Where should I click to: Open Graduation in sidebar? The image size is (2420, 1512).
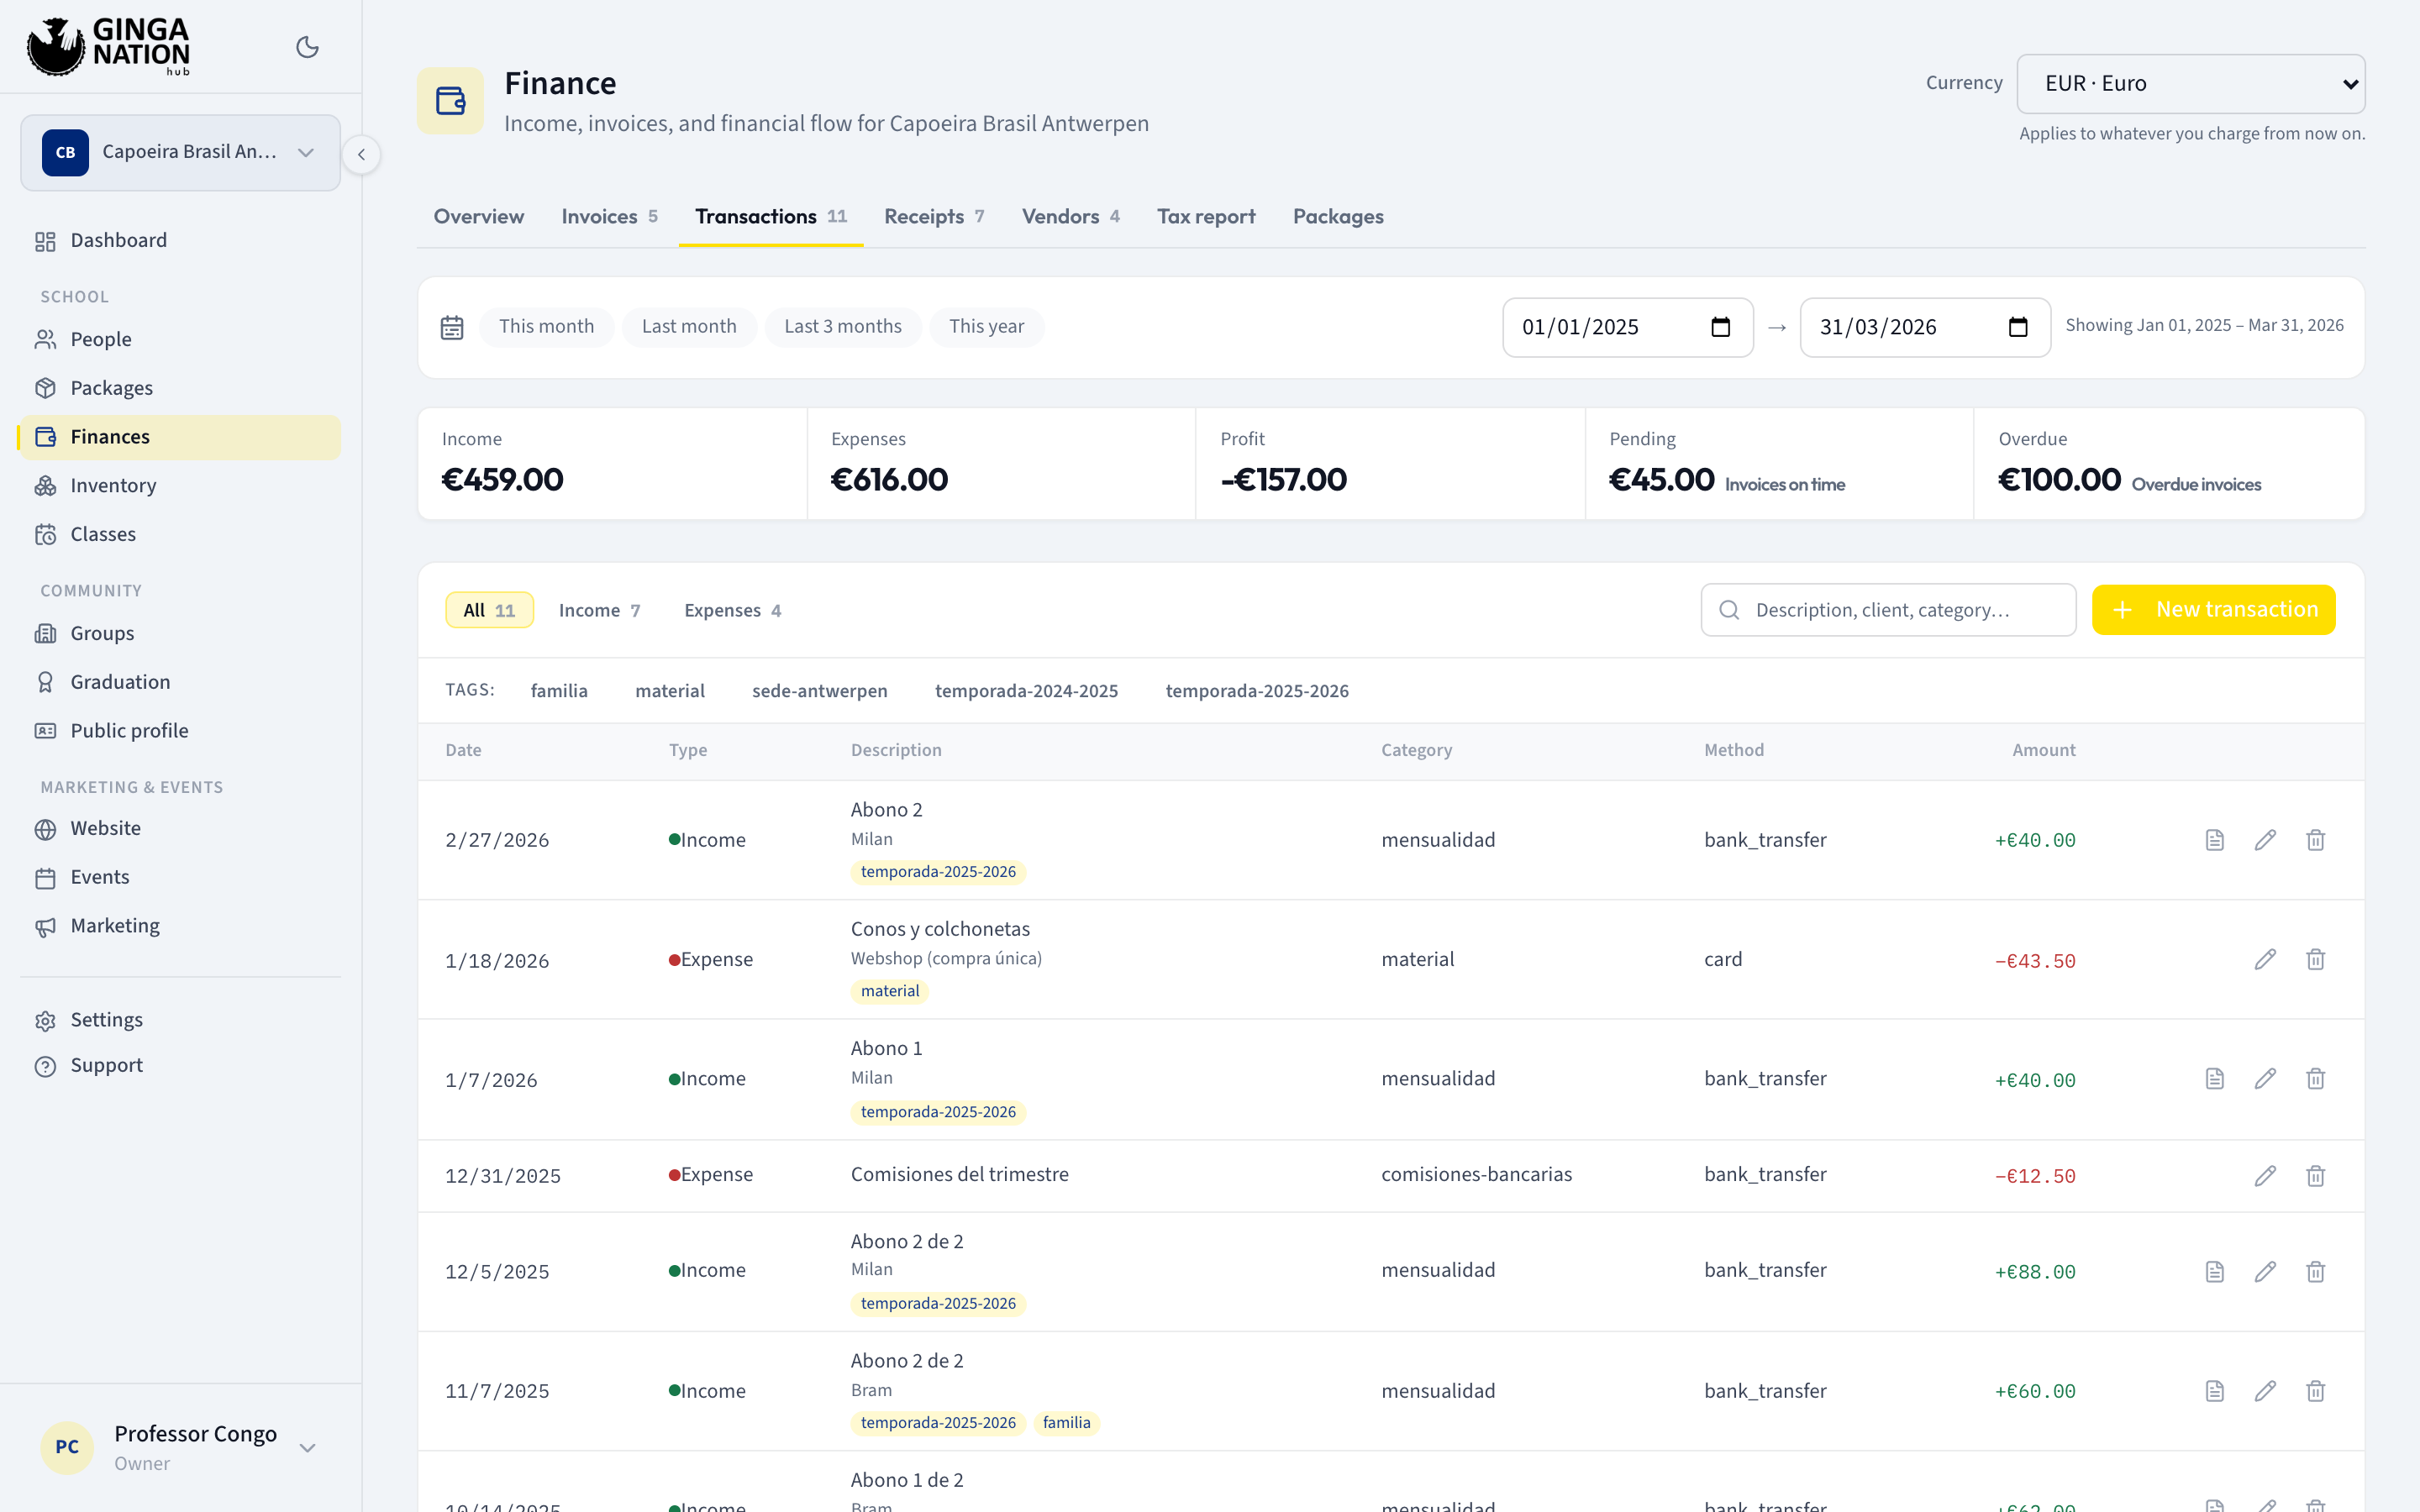180,682
